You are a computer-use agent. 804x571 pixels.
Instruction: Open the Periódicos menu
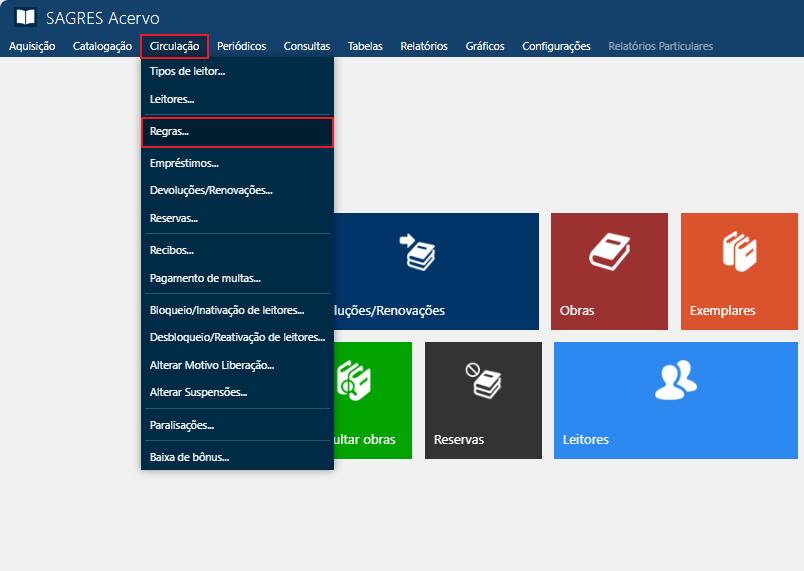[x=241, y=46]
